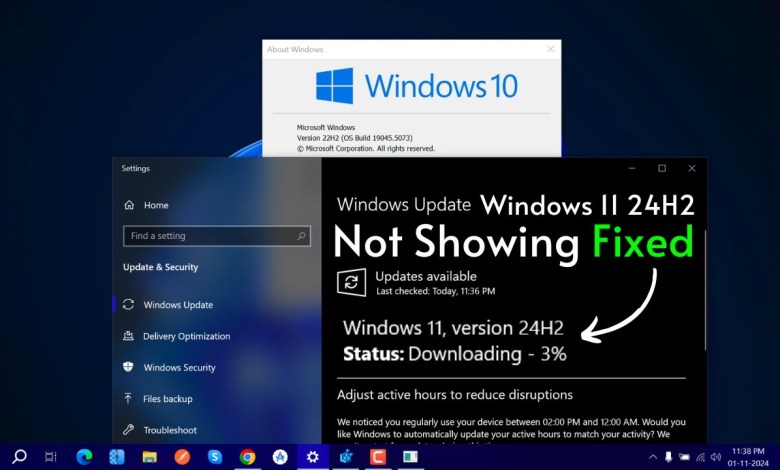Click the 'Update & Security' heading
The width and height of the screenshot is (780, 470).
161,267
